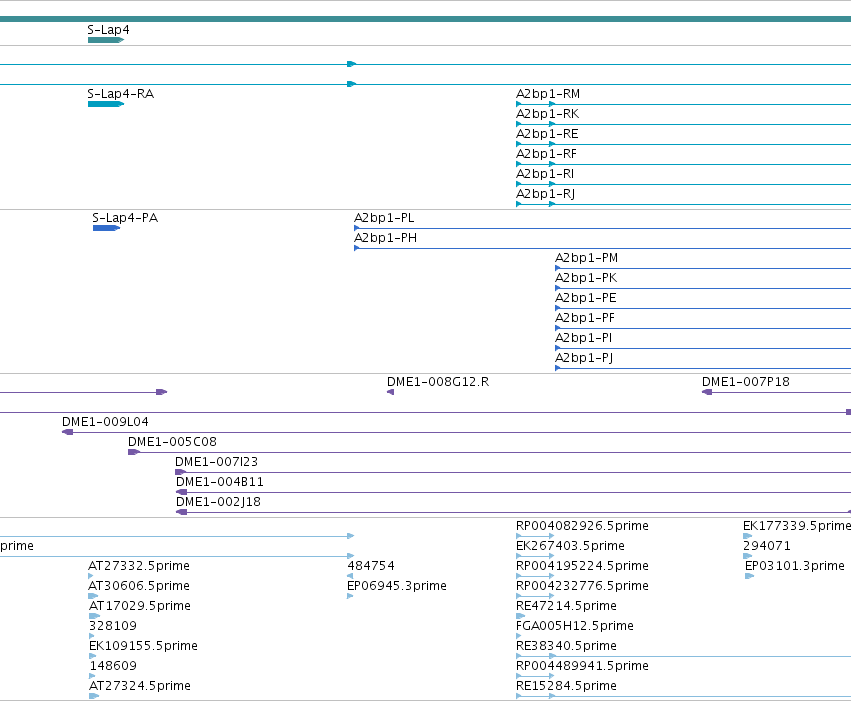This screenshot has width=851, height=701.
Task: Click EST RE47214.5prime
Action: point(566,607)
